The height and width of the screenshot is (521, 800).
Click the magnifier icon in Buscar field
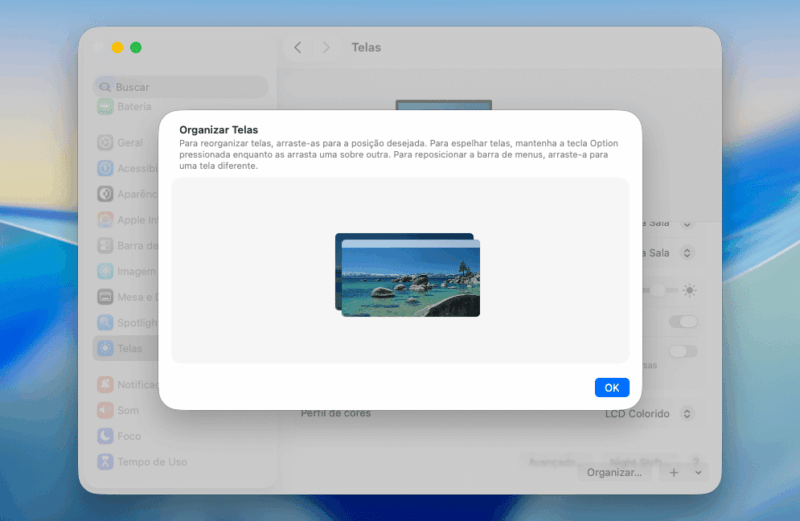click(105, 87)
